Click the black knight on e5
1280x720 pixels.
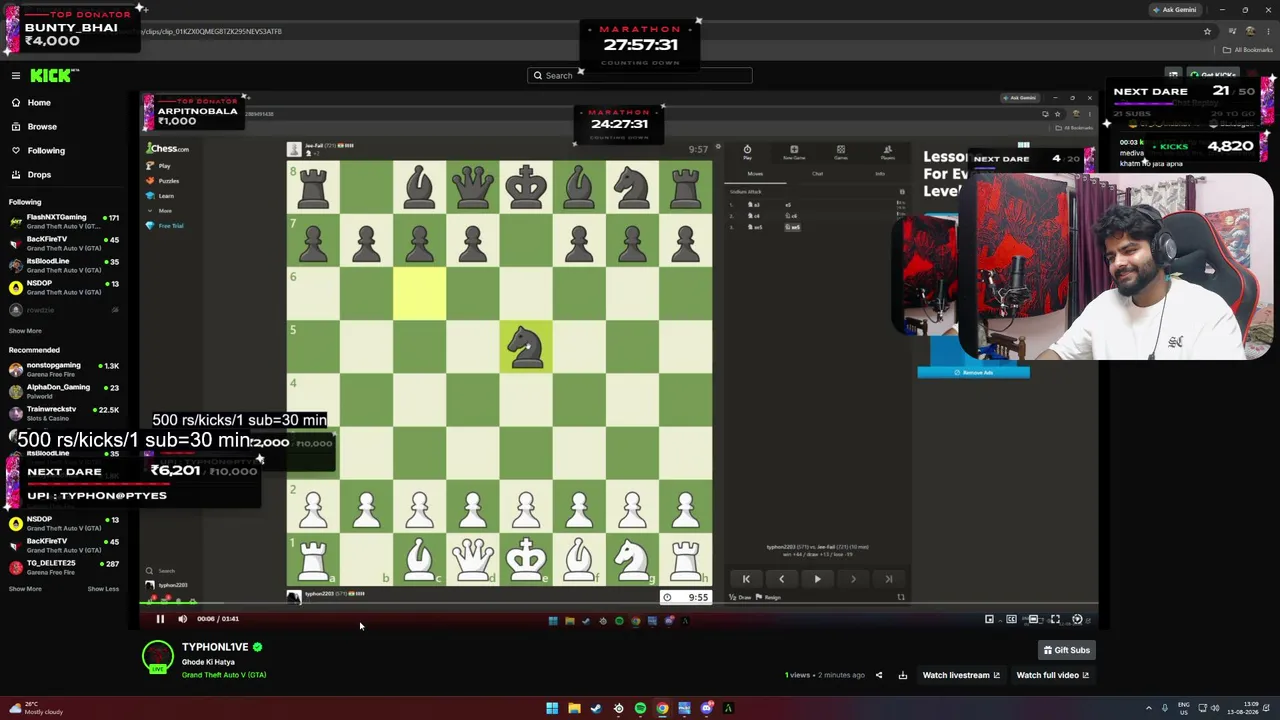[526, 347]
